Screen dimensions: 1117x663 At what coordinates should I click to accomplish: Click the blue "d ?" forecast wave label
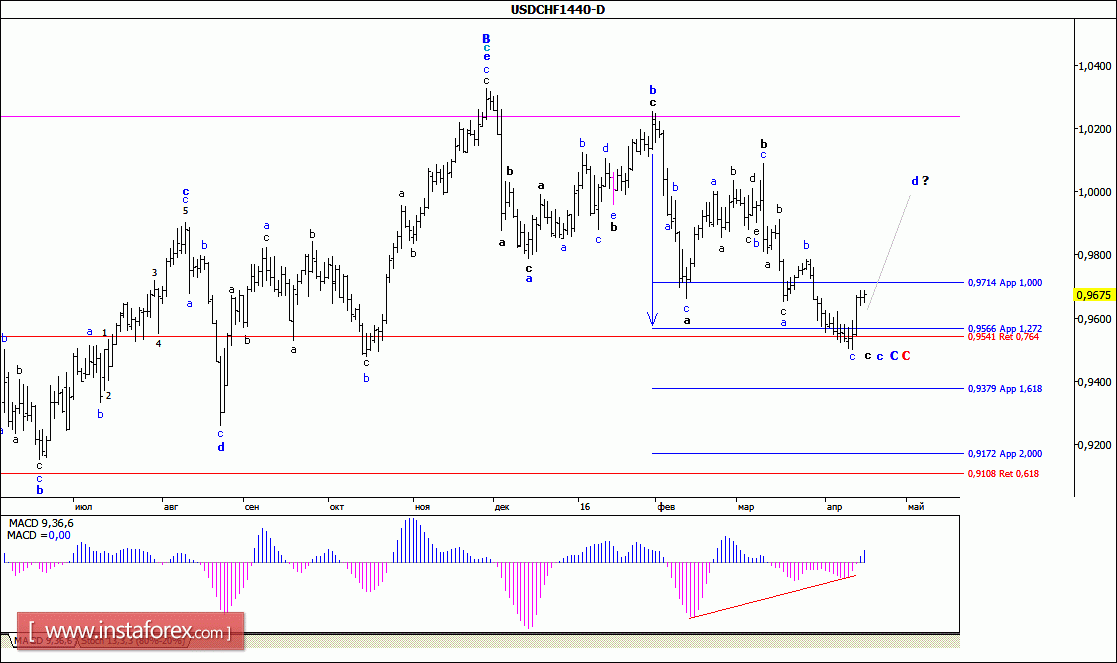pos(919,181)
